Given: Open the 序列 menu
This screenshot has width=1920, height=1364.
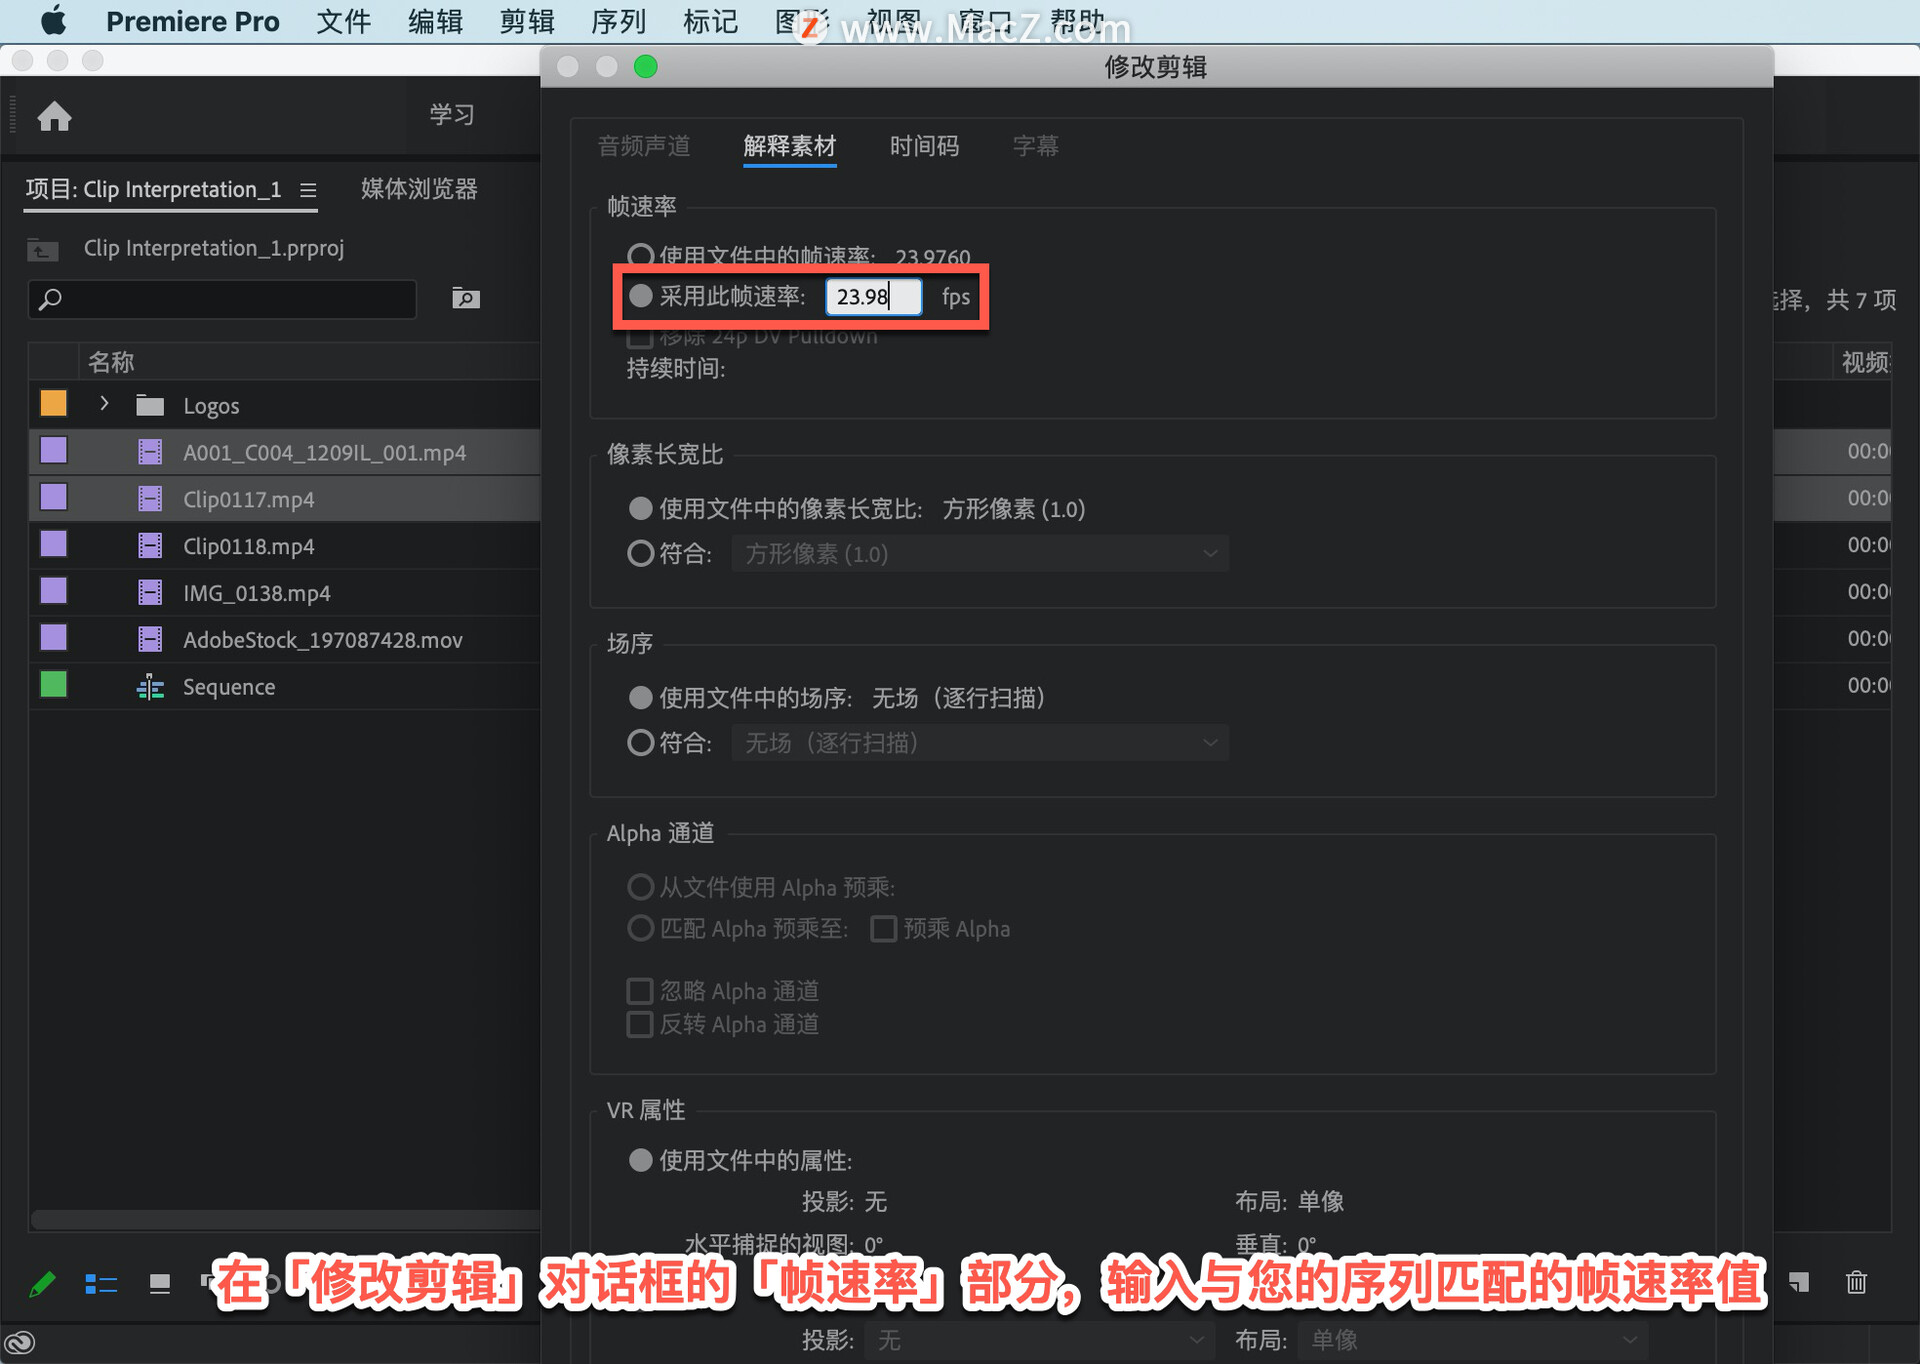Looking at the screenshot, I should pos(618,21).
